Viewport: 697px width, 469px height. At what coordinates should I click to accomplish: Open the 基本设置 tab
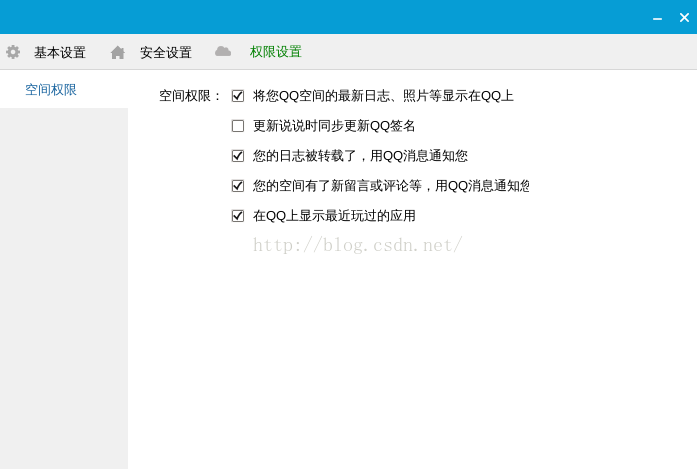60,52
